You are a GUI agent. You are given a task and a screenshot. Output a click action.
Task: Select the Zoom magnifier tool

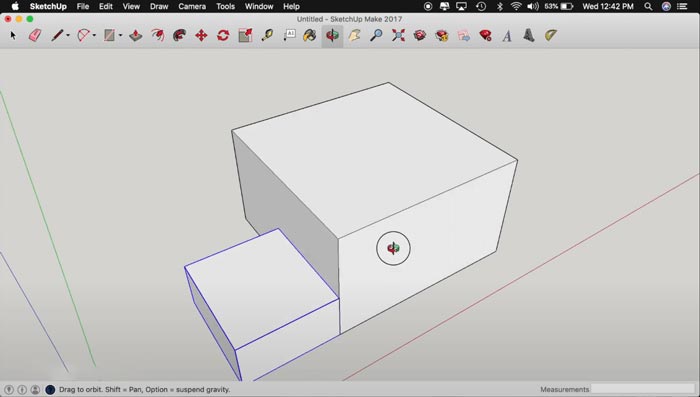pyautogui.click(x=376, y=35)
